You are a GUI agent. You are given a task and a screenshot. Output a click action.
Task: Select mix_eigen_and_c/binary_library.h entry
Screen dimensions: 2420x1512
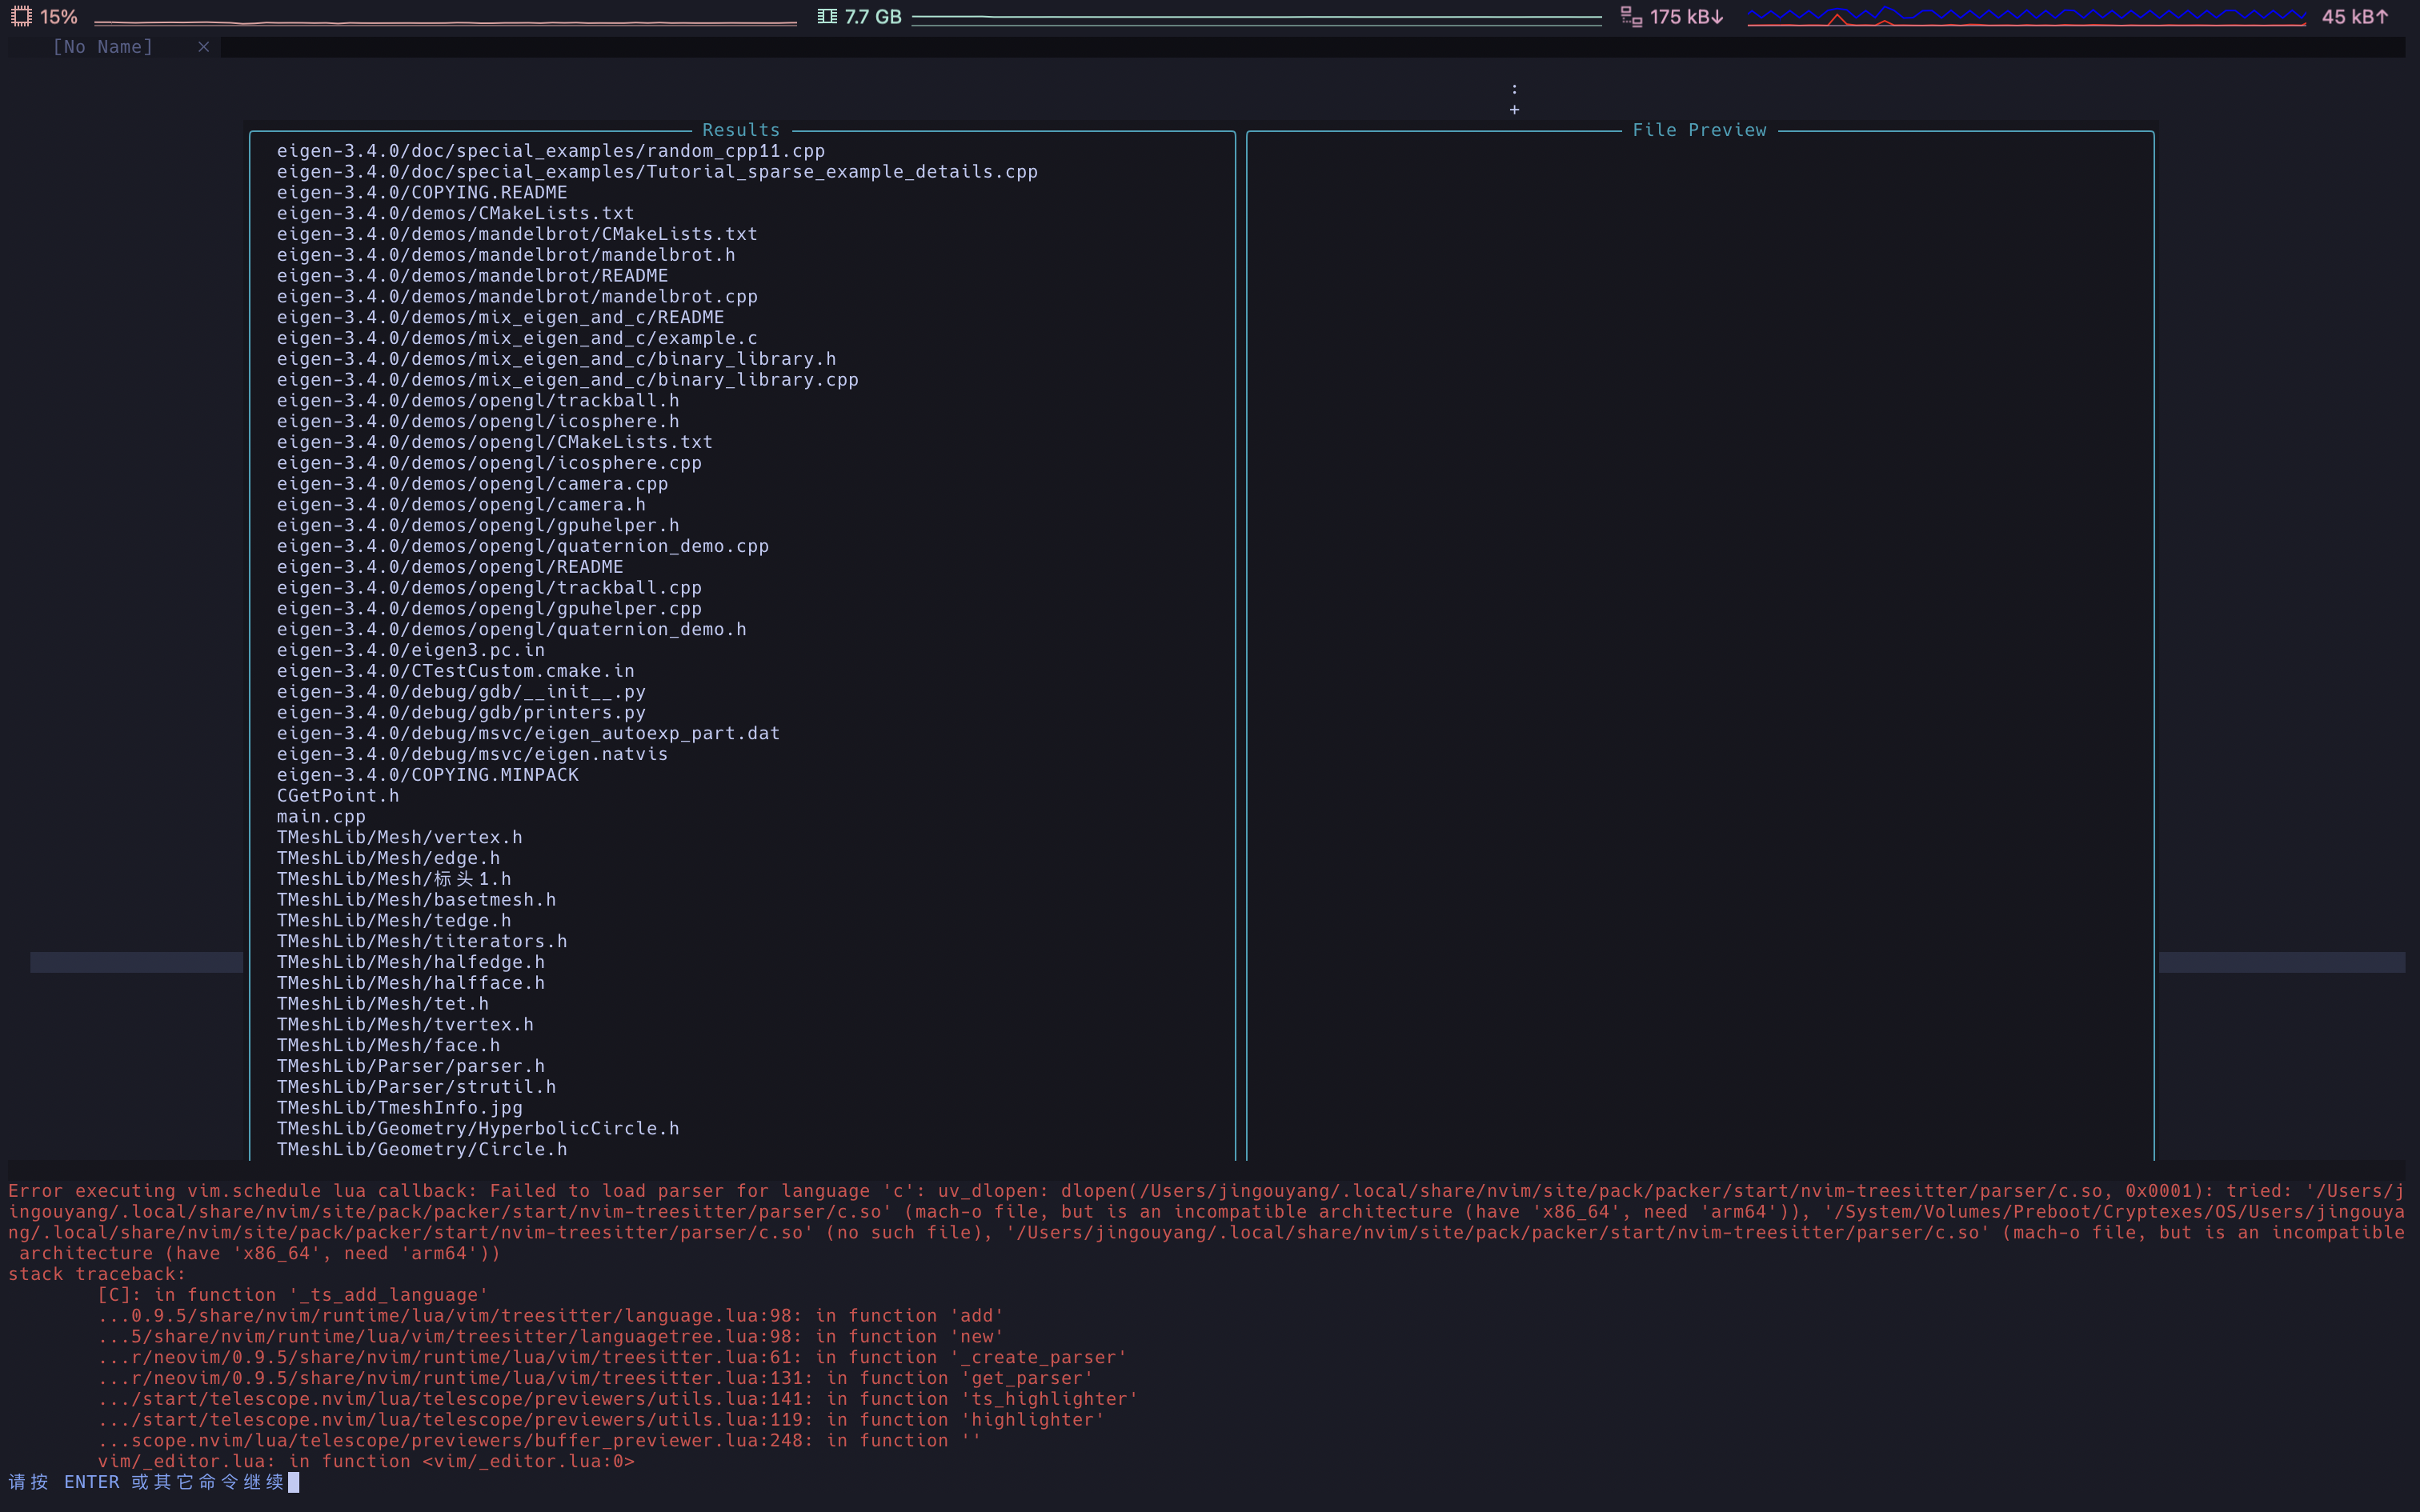[x=556, y=359]
